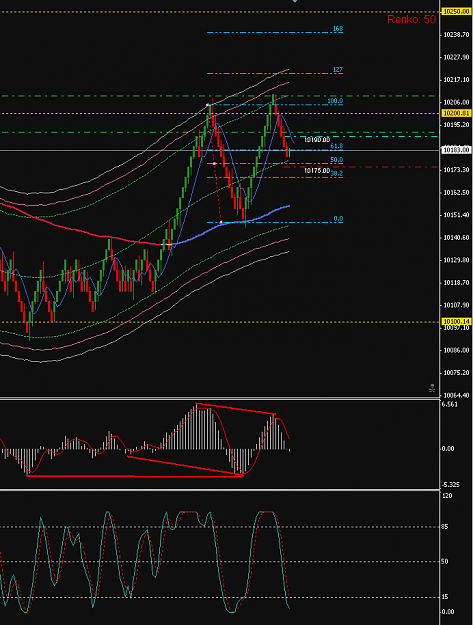This screenshot has width=473, height=625.
Task: Click the 10190.00 line label
Action: (317, 140)
